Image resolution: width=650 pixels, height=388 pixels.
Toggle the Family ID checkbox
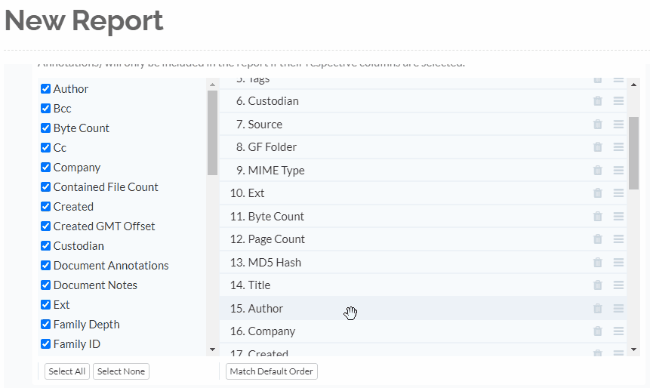pyautogui.click(x=46, y=344)
